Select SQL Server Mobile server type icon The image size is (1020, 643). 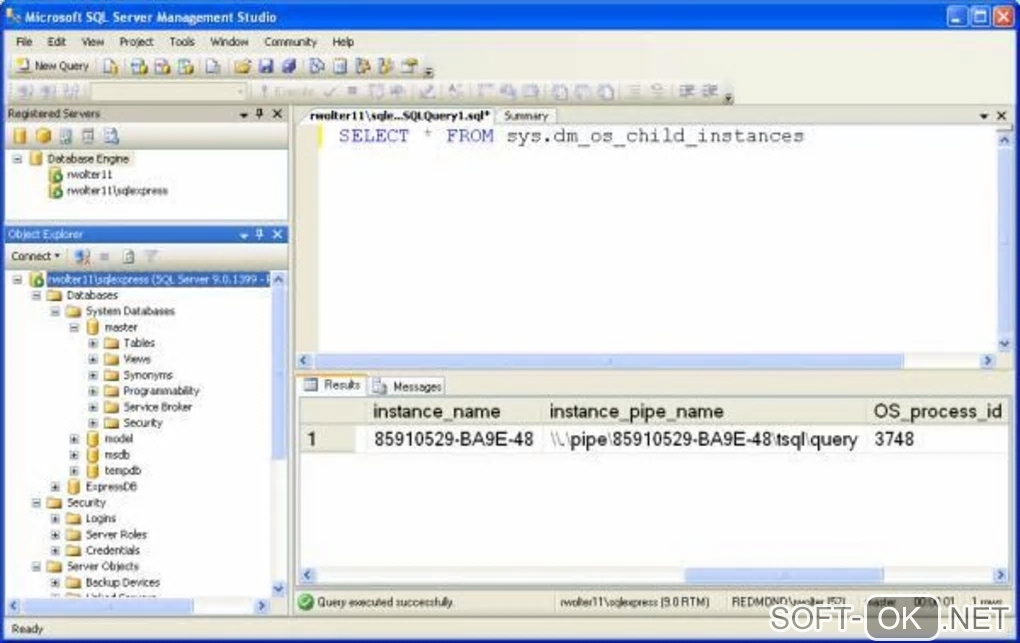88,136
